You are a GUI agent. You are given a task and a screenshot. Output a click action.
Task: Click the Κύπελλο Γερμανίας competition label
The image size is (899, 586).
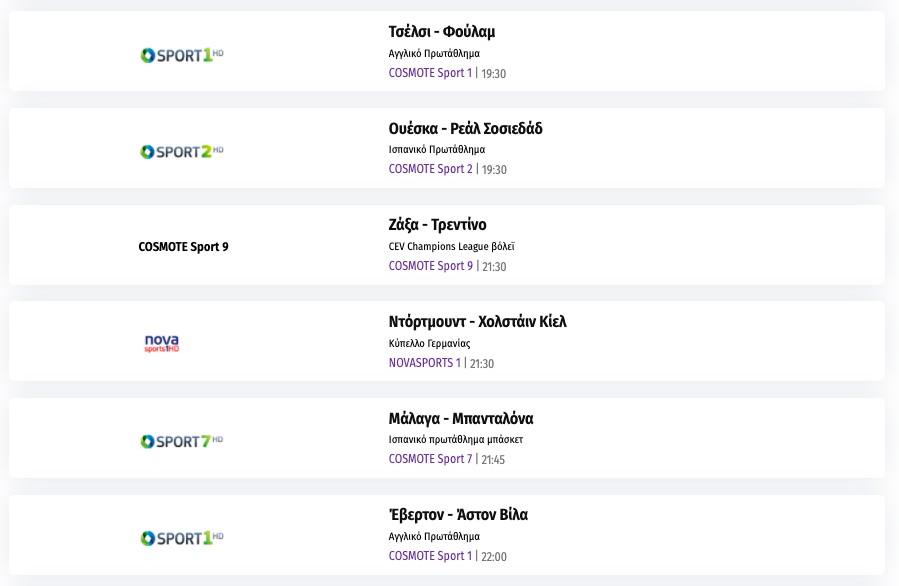[429, 343]
